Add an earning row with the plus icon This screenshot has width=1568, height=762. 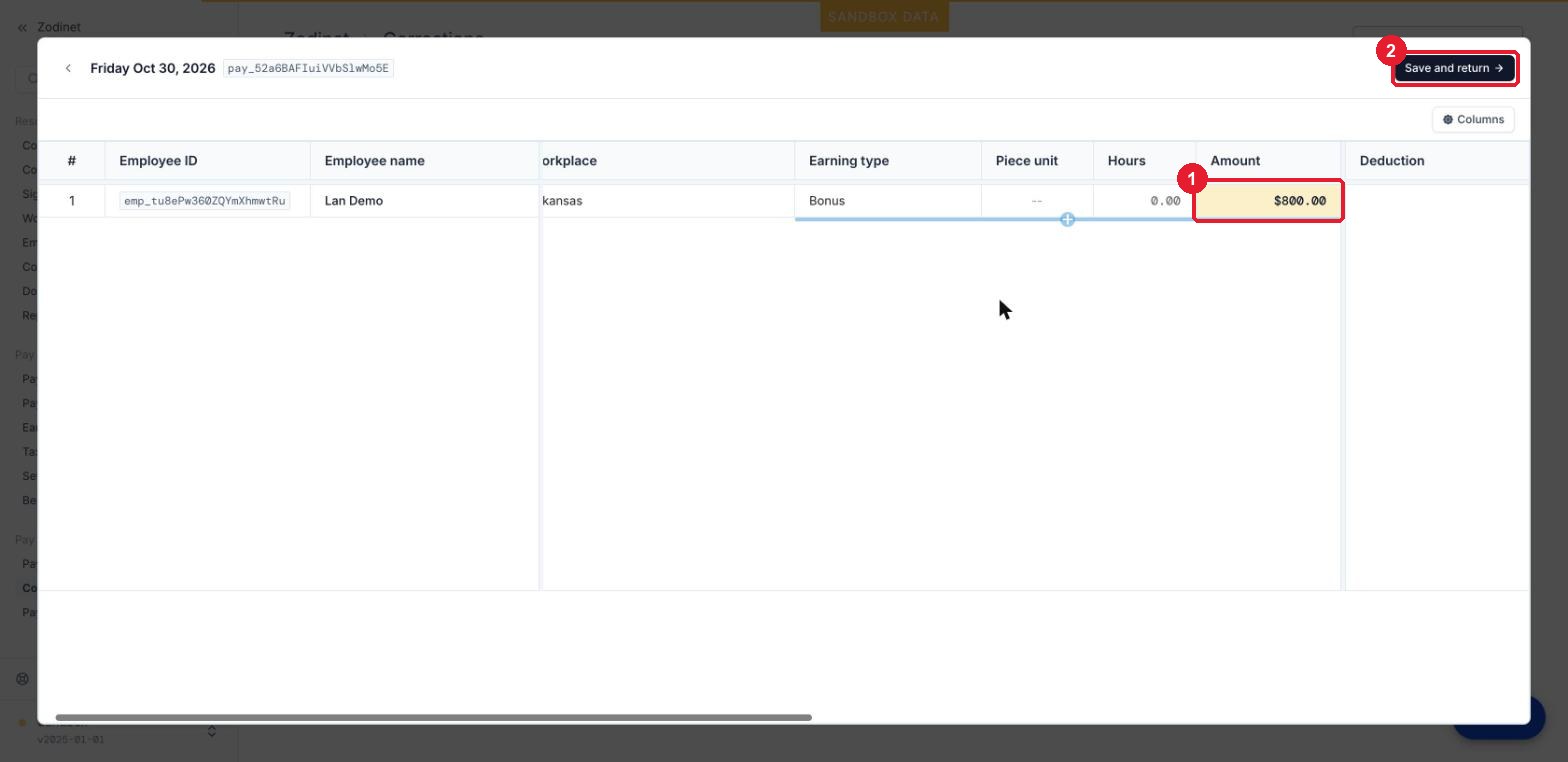pos(1067,219)
